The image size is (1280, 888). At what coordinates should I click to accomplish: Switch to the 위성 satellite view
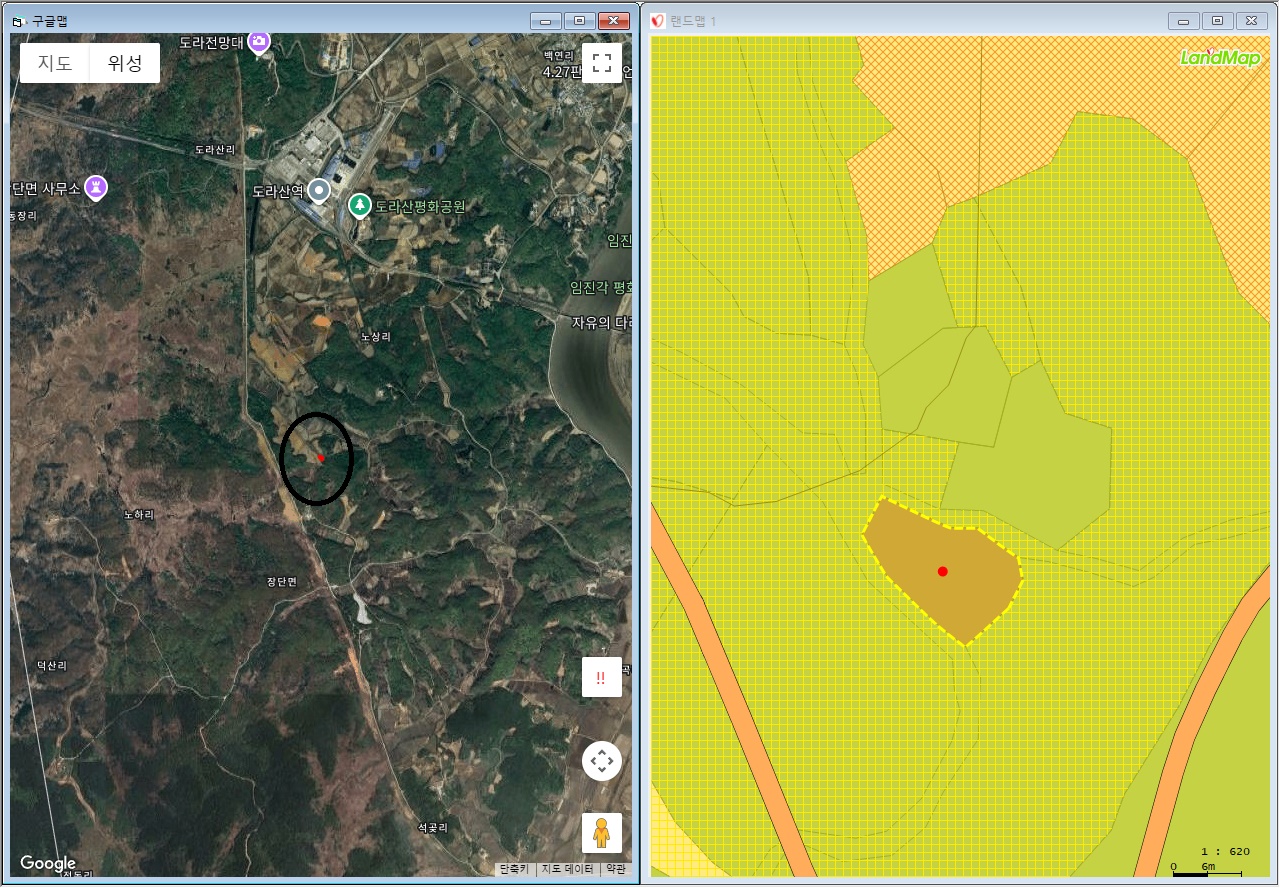[125, 64]
